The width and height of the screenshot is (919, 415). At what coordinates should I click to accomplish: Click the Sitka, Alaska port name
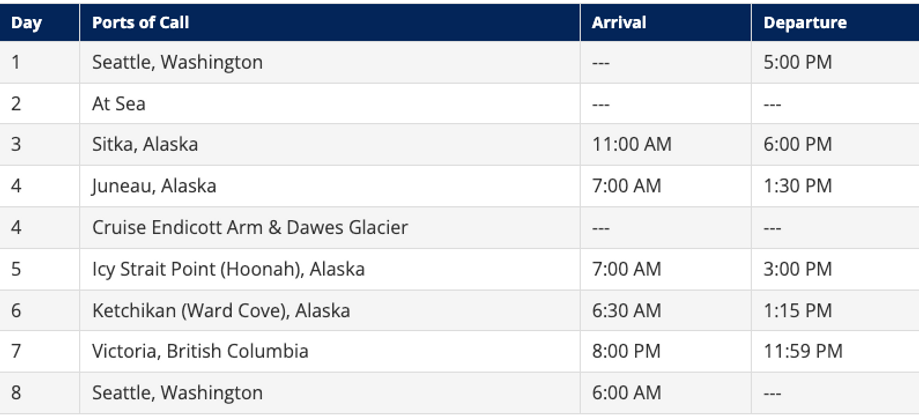point(145,145)
